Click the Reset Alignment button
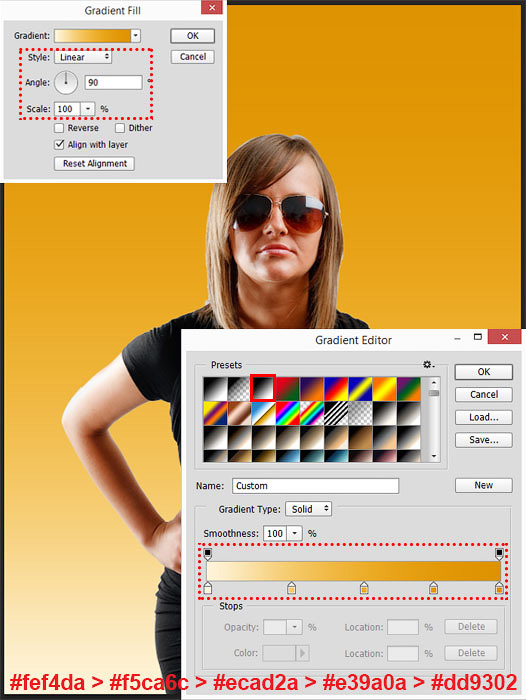Image resolution: width=526 pixels, height=700 pixels. 94,163
